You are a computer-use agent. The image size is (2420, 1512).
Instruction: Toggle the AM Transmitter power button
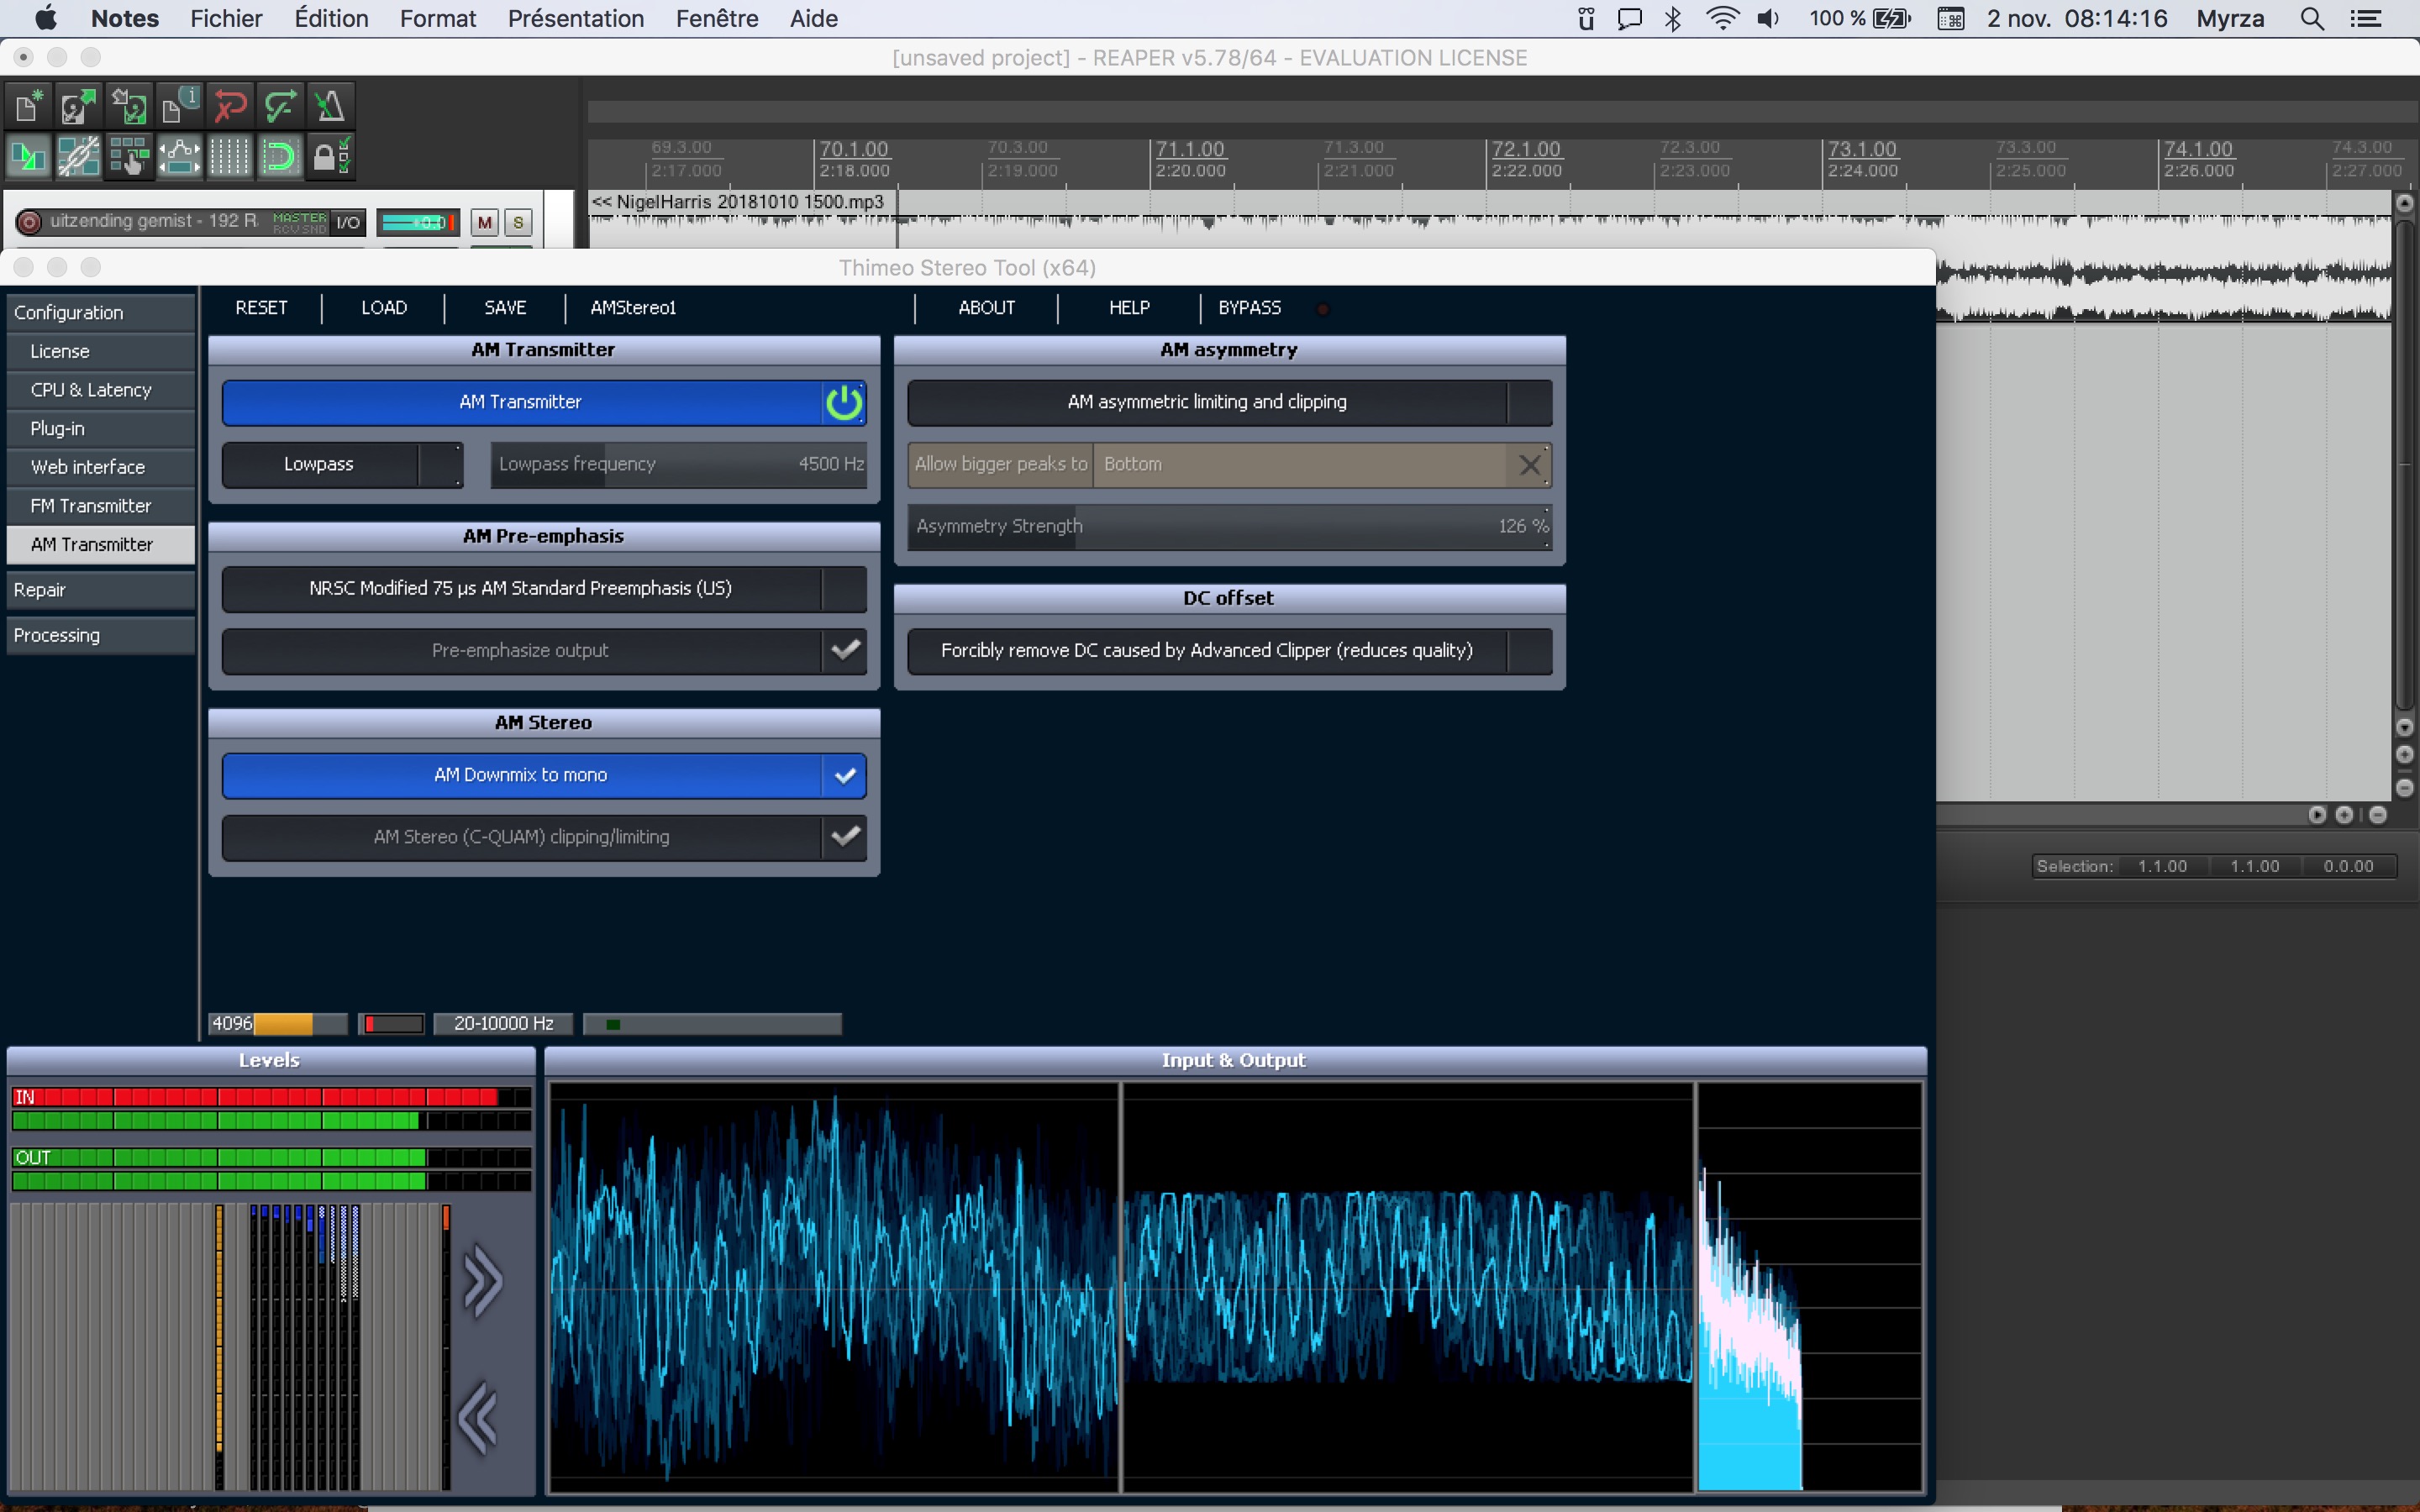coord(844,402)
